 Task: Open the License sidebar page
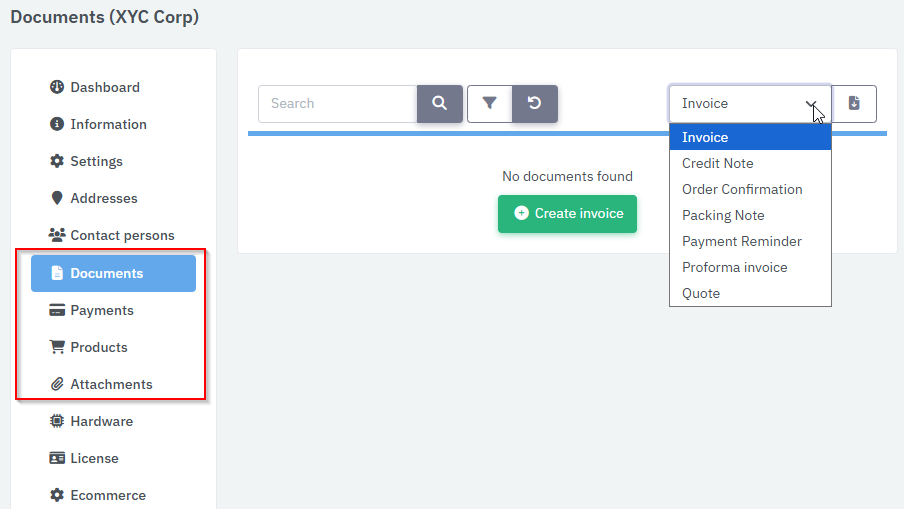coord(94,458)
